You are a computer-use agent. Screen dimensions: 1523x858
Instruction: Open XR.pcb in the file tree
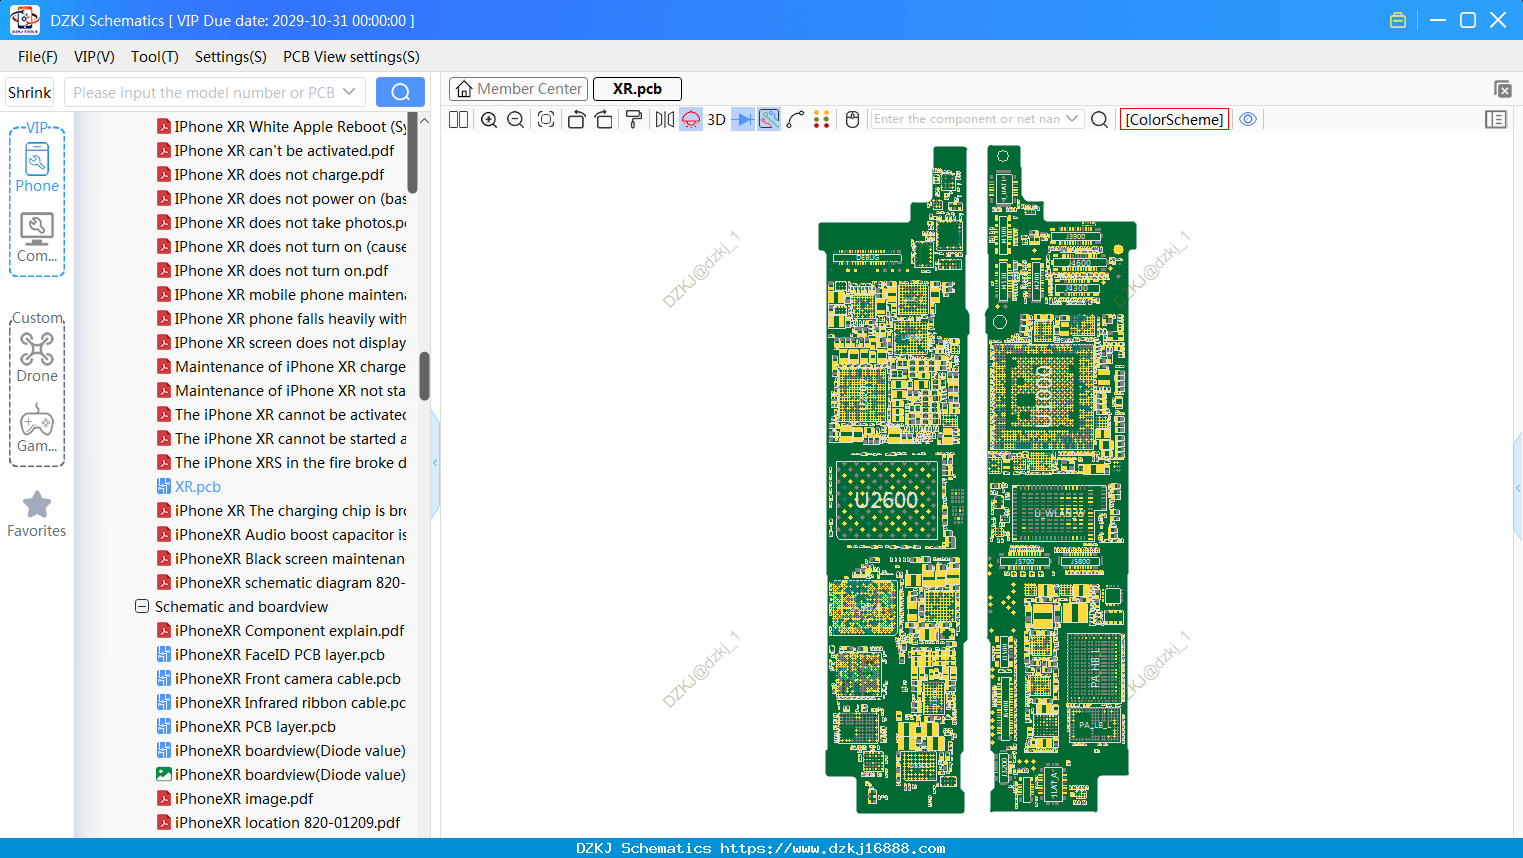pyautogui.click(x=198, y=487)
